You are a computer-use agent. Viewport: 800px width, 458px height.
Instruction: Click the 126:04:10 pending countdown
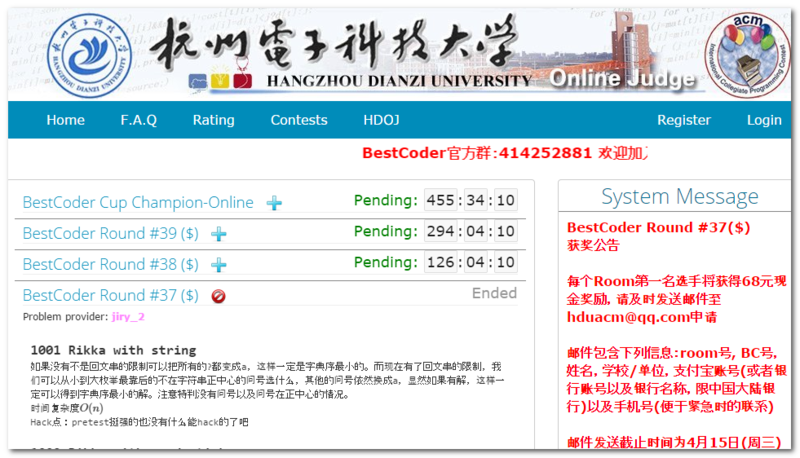(470, 262)
